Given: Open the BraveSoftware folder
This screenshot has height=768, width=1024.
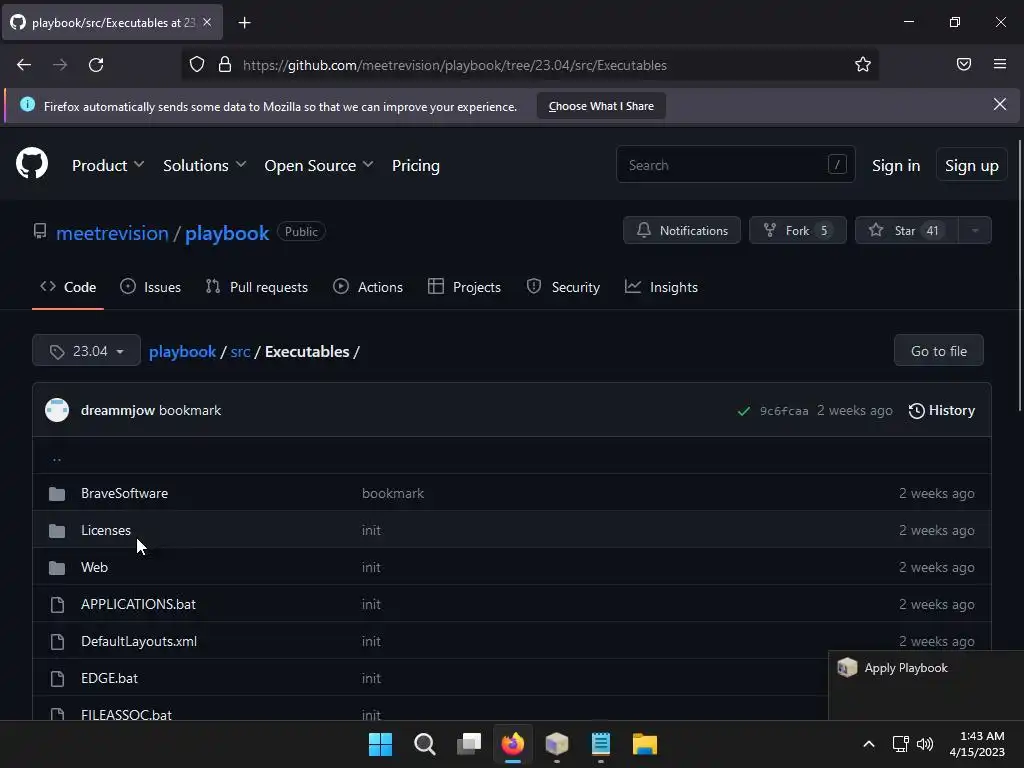Looking at the screenshot, I should click(124, 493).
